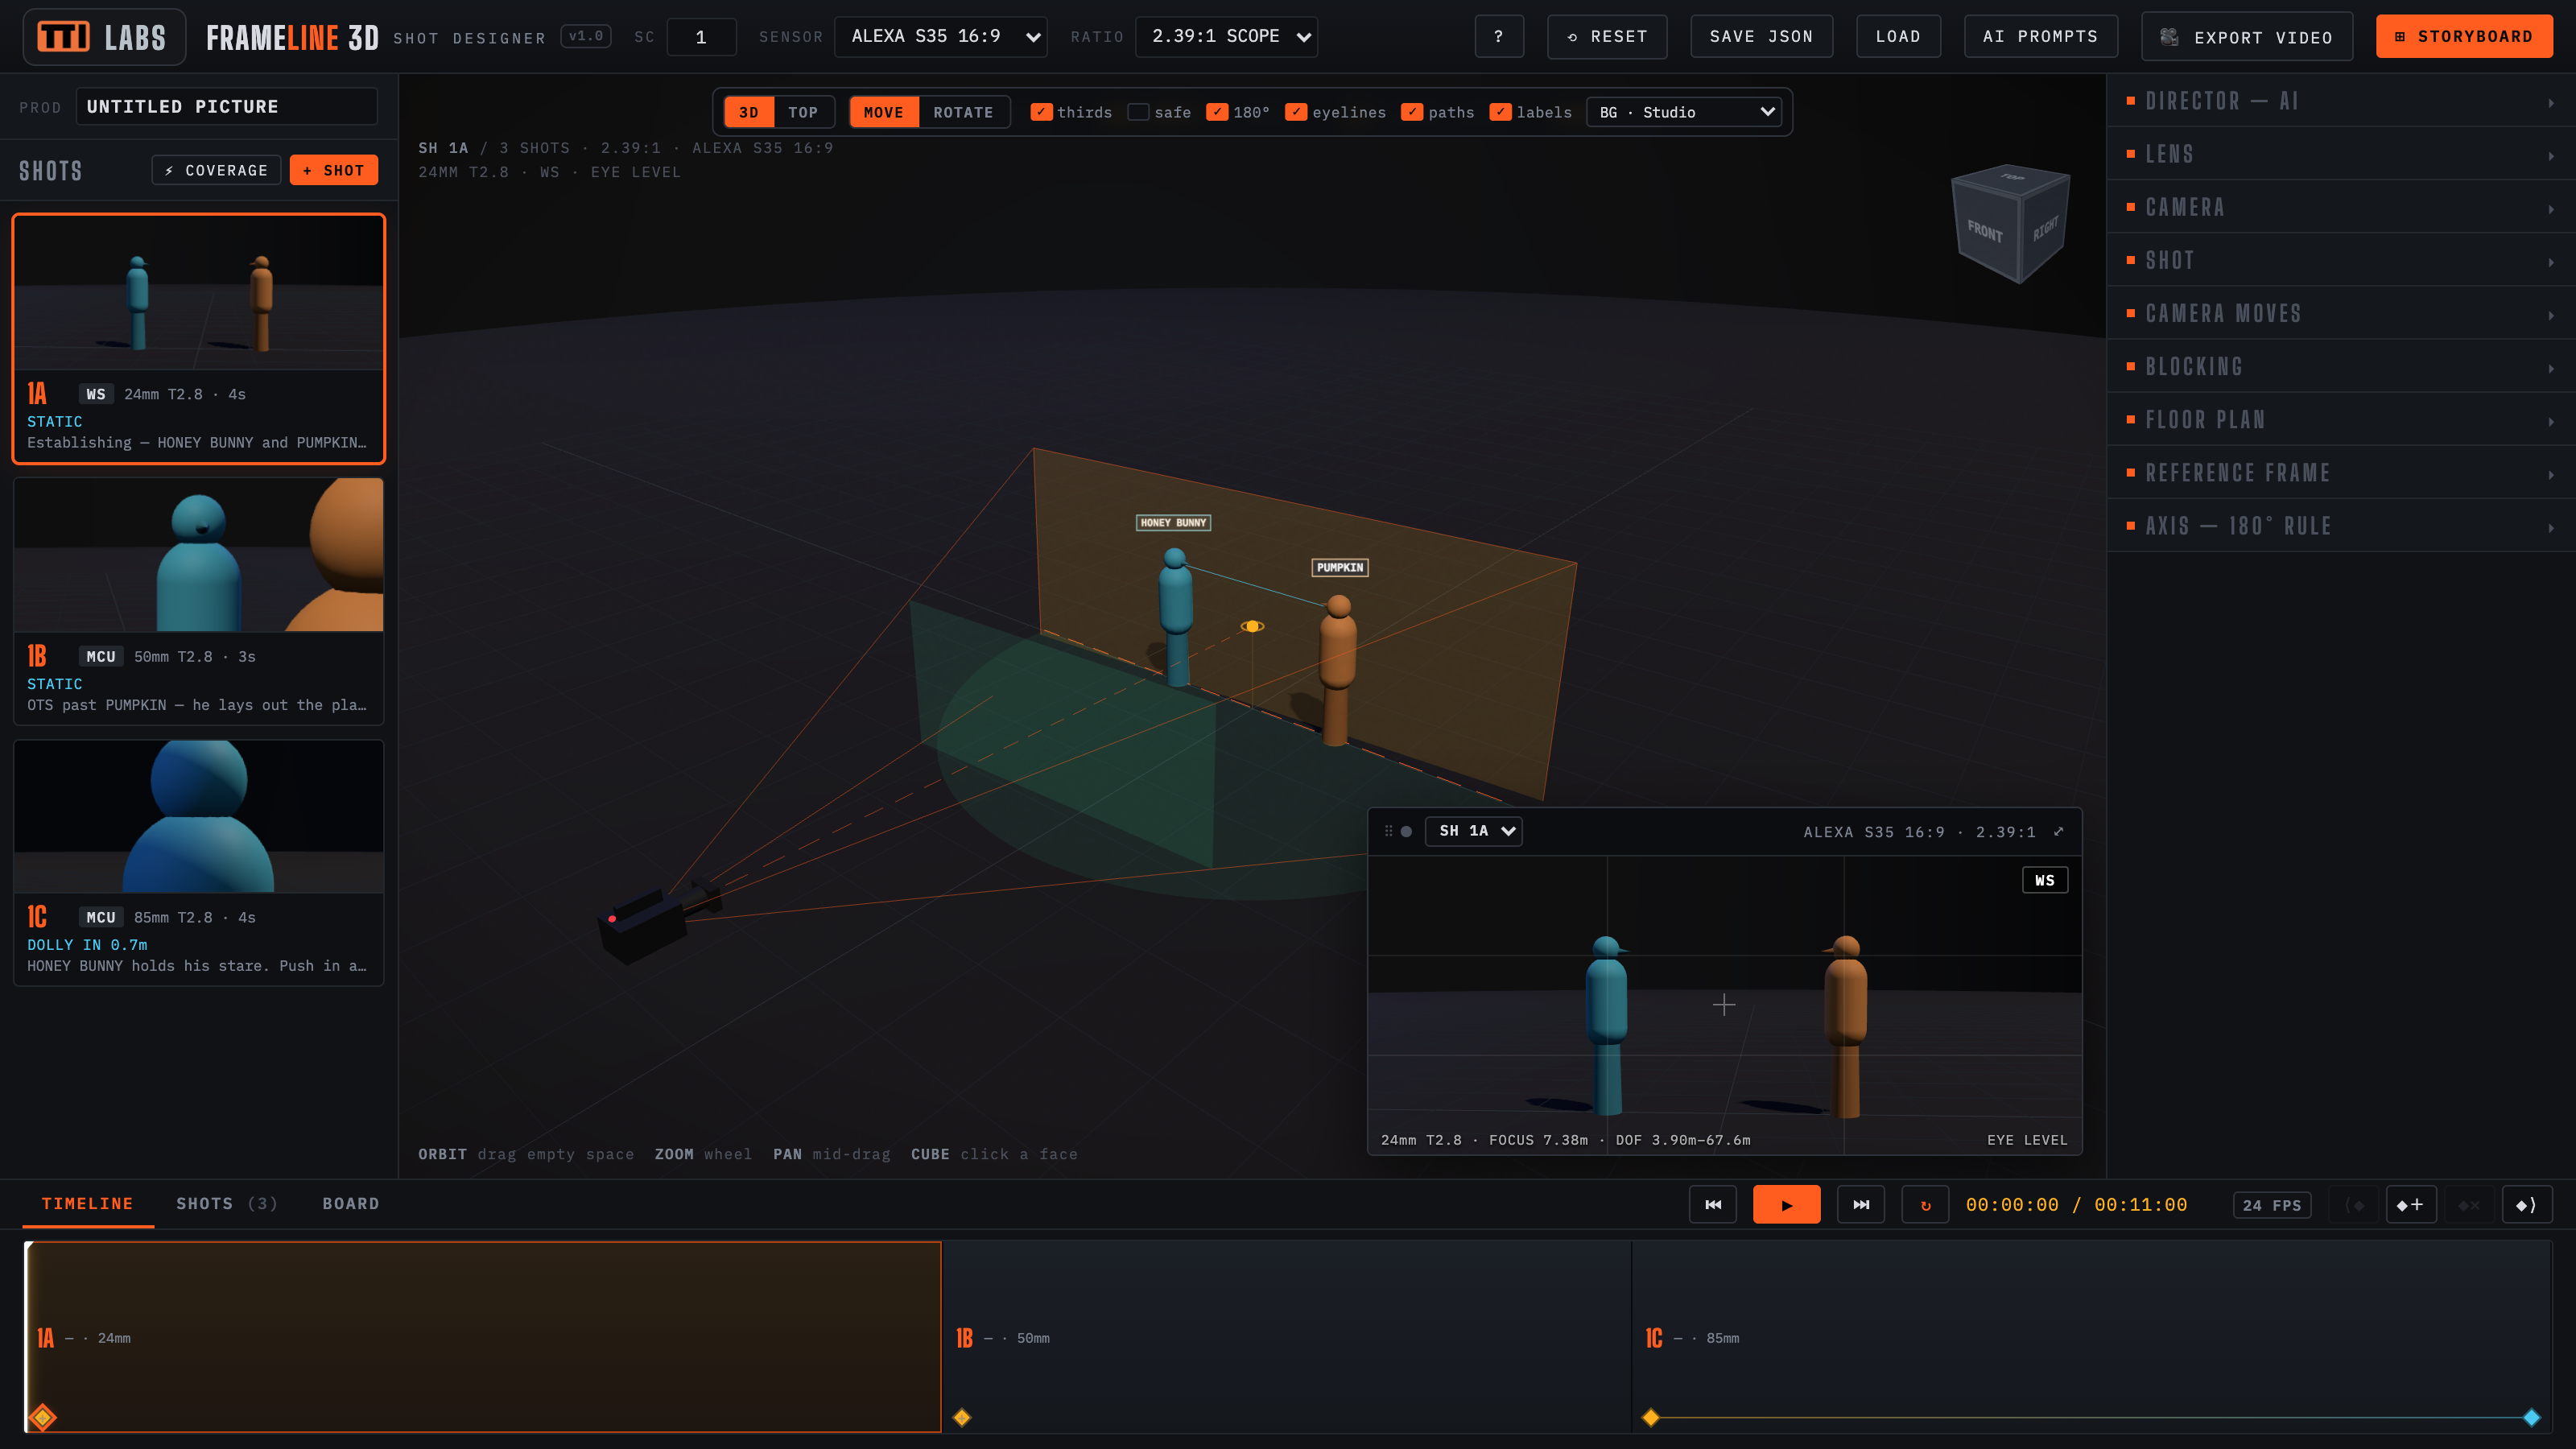
Task: Select MOVE gizmo mode
Action: [883, 112]
